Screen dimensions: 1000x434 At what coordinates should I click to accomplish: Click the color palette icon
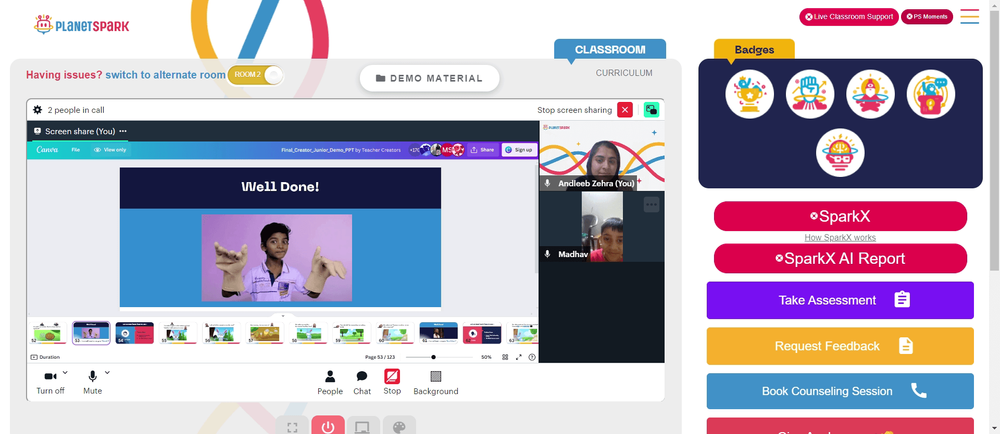tap(399, 426)
